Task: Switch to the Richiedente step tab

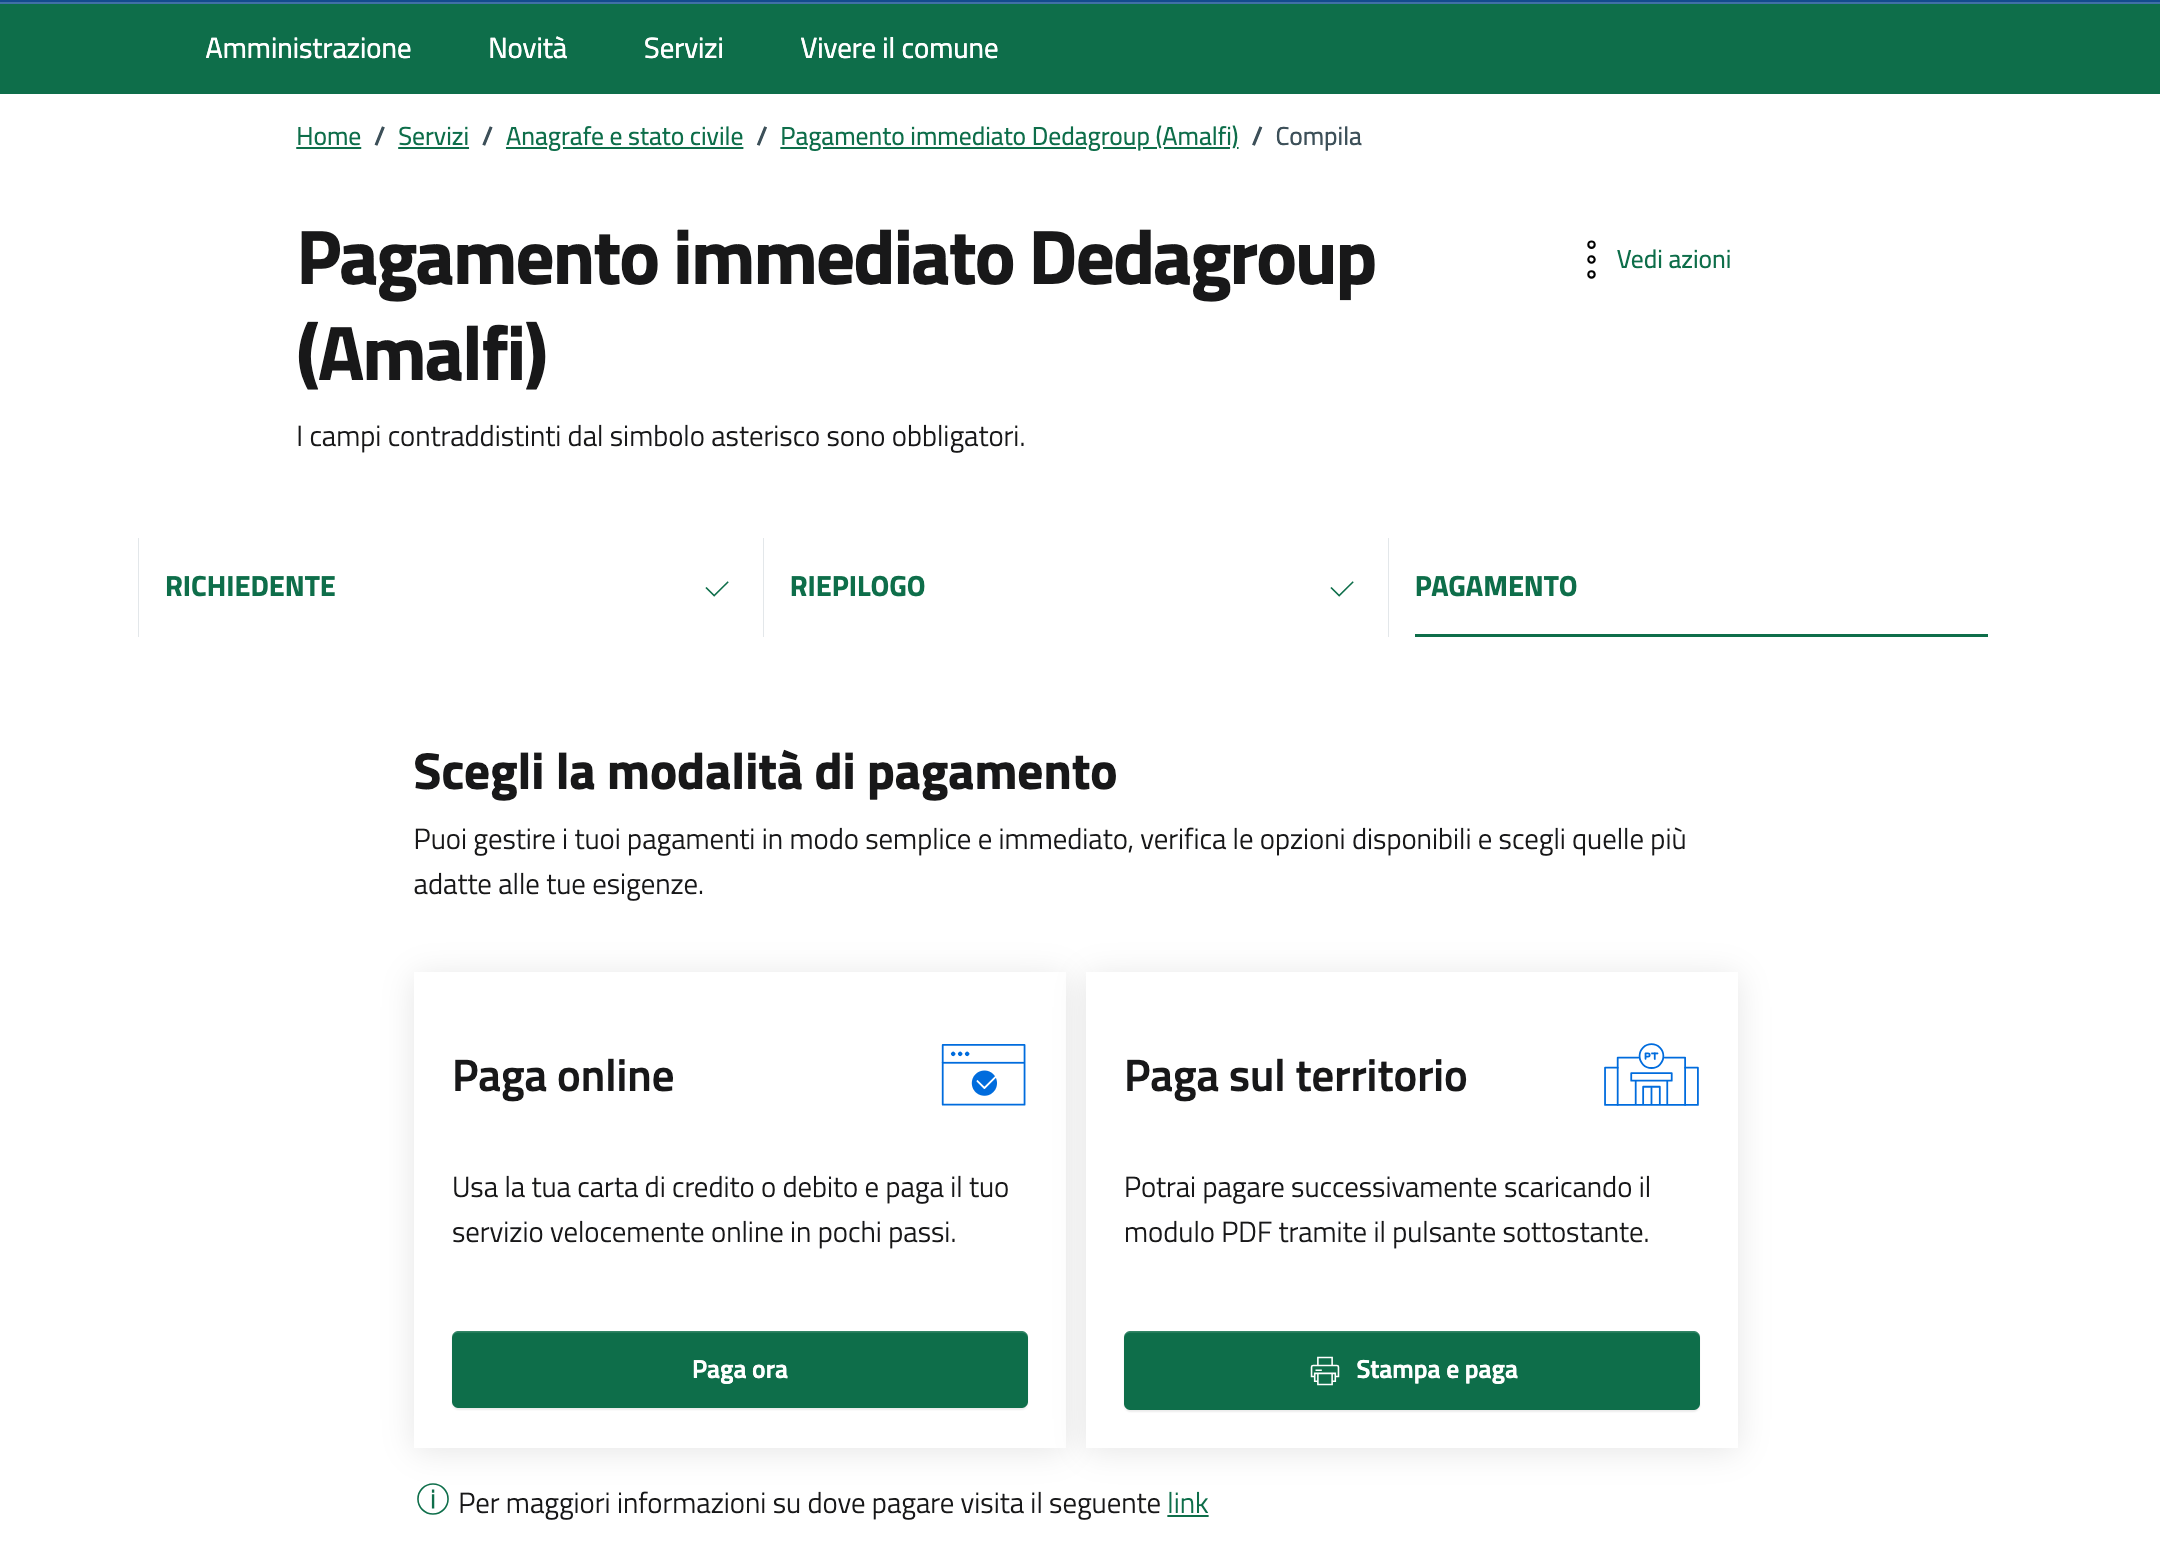Action: click(x=251, y=587)
